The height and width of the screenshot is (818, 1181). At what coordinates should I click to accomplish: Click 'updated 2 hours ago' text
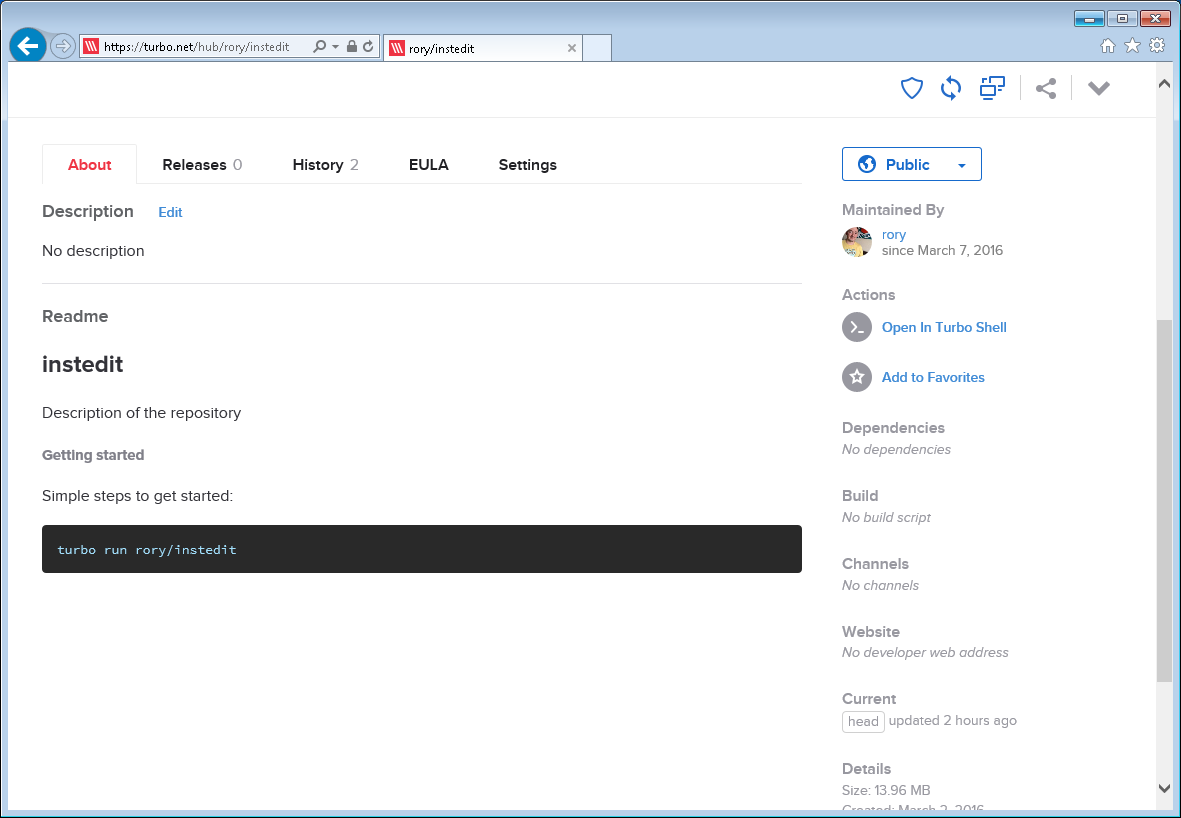coord(953,721)
